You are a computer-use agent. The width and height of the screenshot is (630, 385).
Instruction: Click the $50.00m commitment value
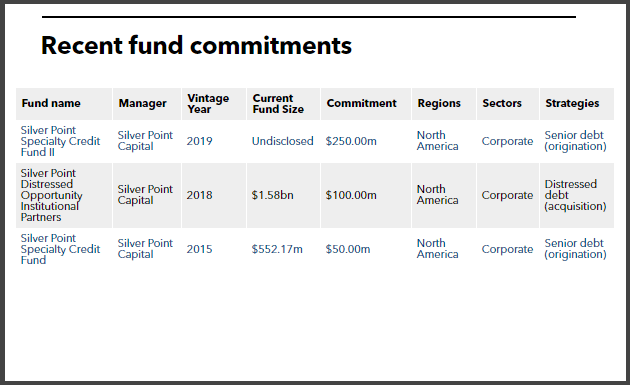[348, 249]
